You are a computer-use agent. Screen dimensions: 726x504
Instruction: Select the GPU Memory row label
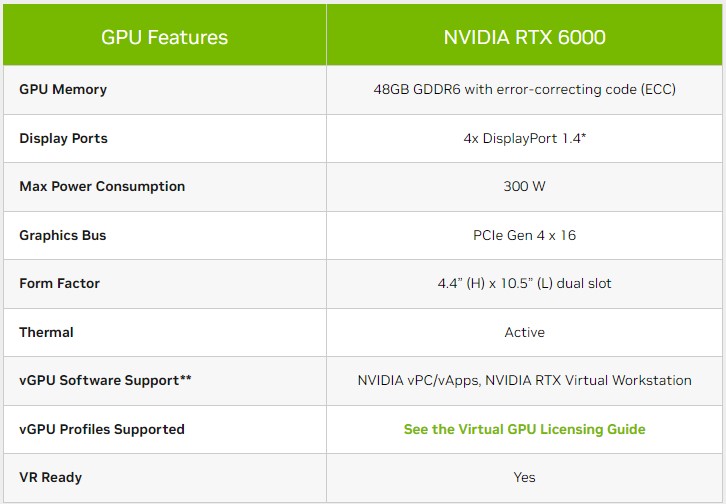tap(63, 89)
